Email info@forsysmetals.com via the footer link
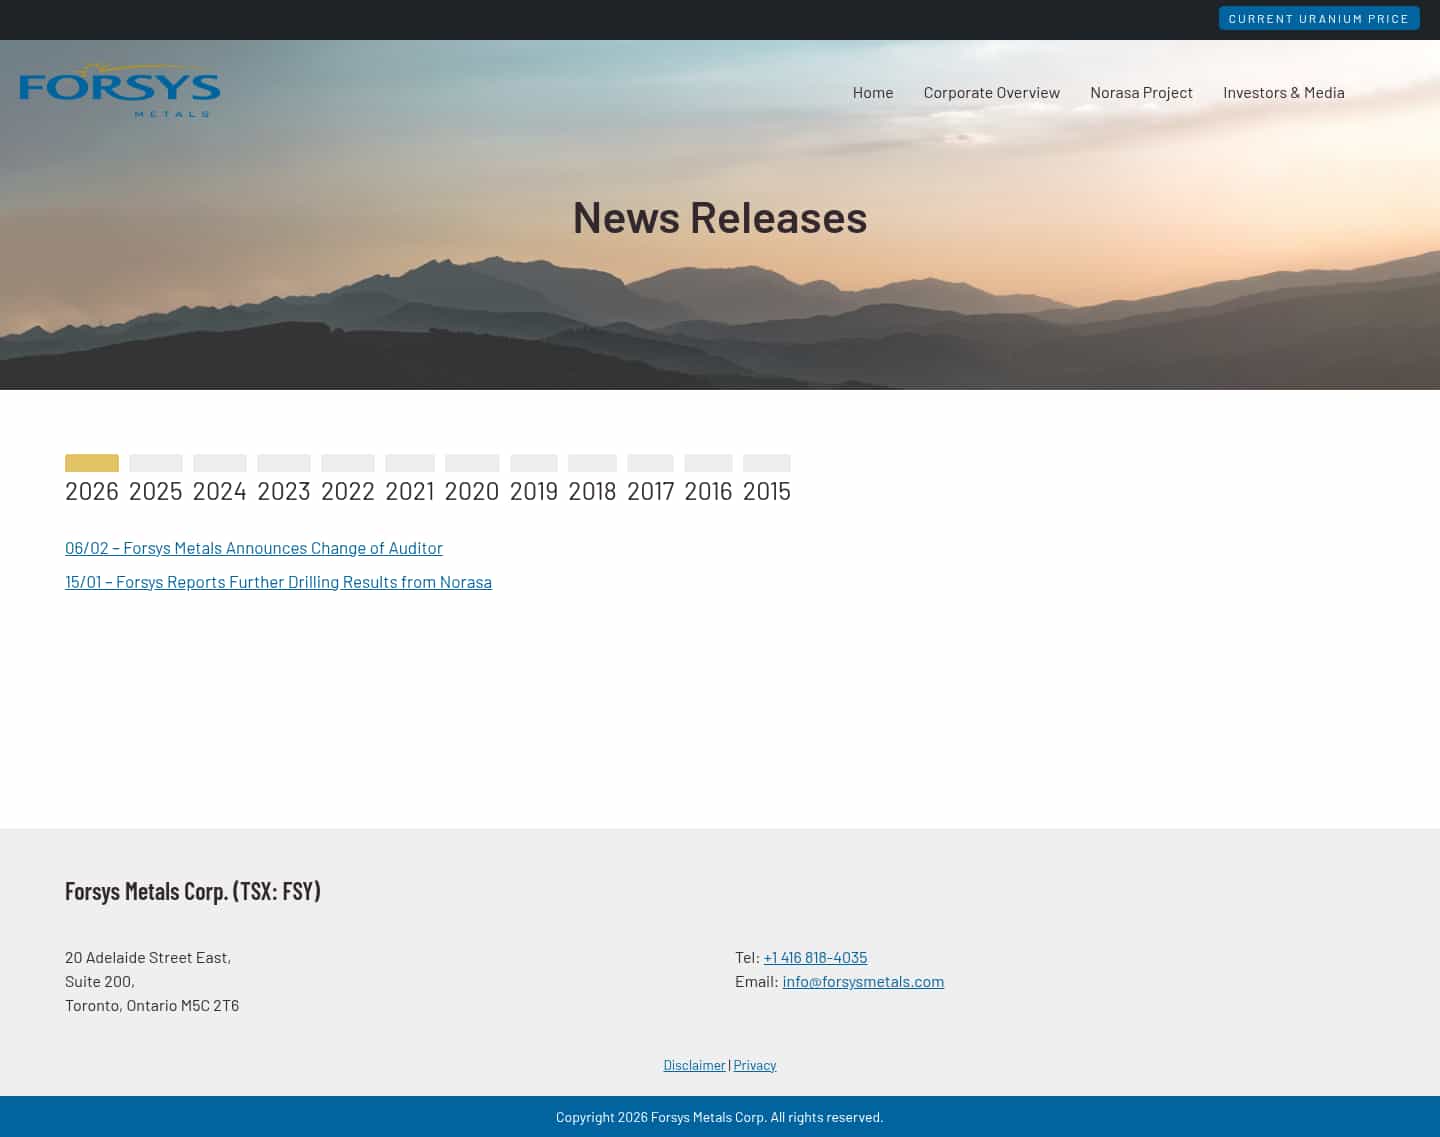This screenshot has height=1137, width=1440. [863, 981]
